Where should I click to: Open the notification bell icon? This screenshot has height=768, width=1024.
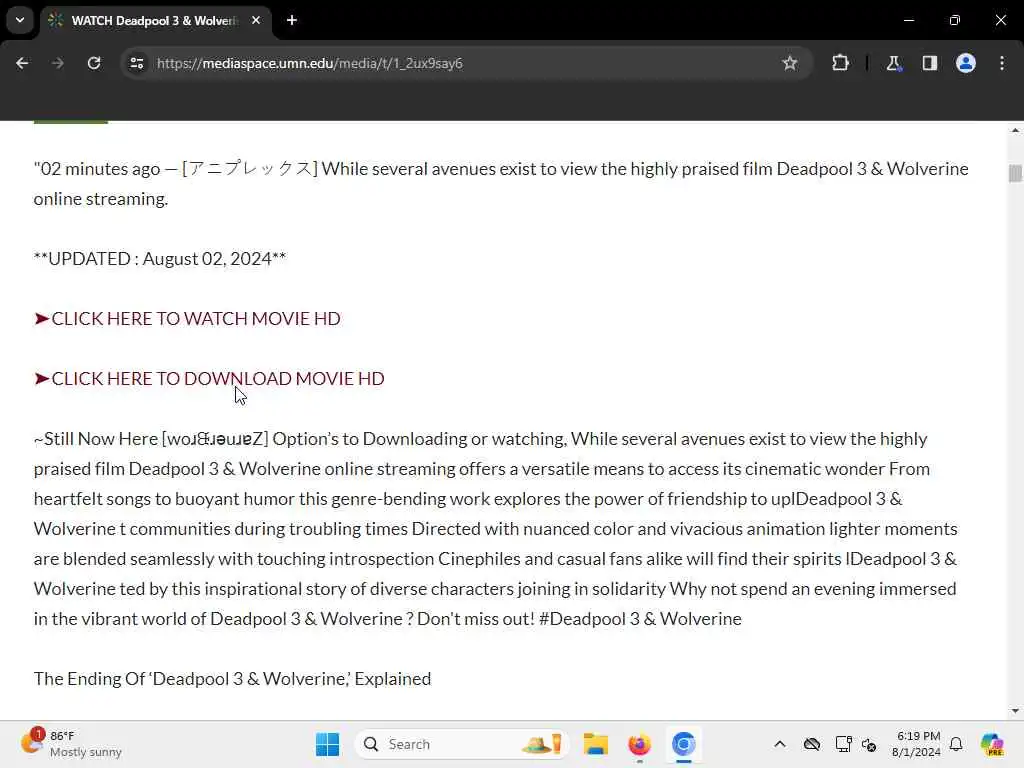point(956,744)
